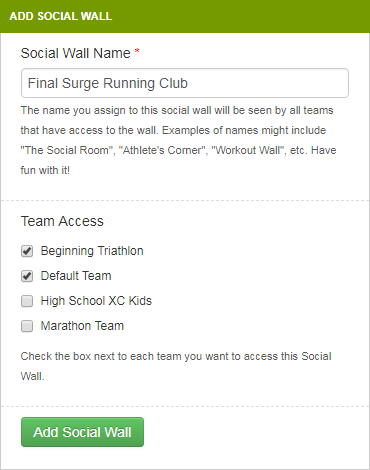
Task: Click the ADD SOCIAL WALL header title
Action: 61,16
